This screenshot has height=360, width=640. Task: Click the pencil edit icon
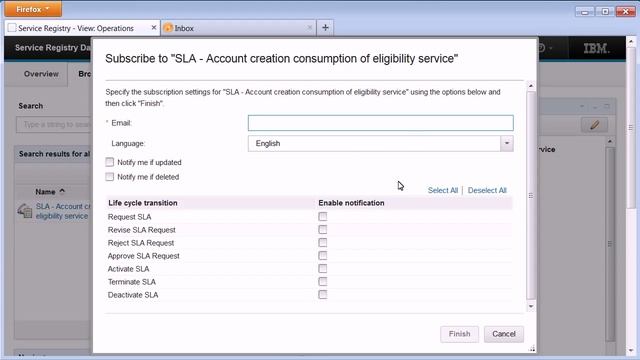coord(594,124)
